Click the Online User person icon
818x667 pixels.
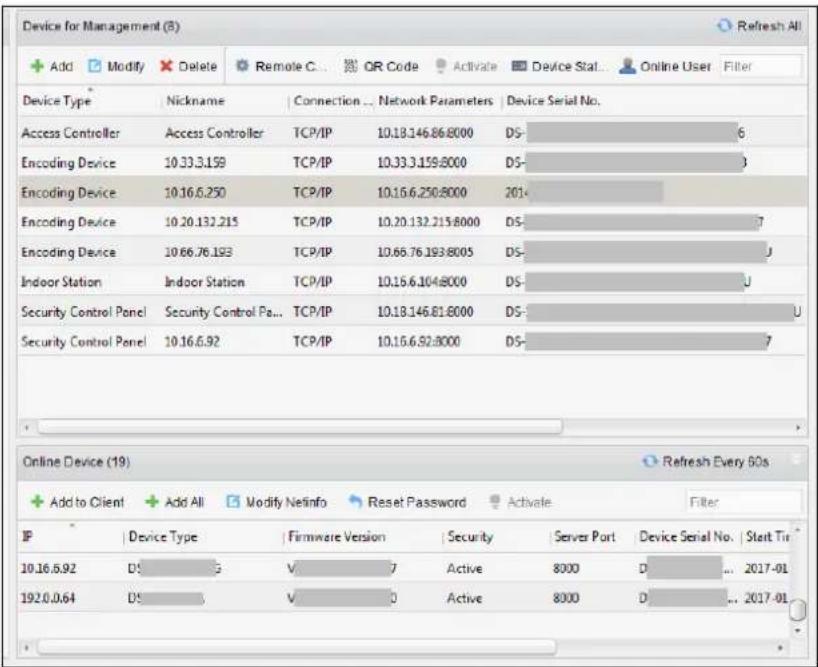coord(627,66)
